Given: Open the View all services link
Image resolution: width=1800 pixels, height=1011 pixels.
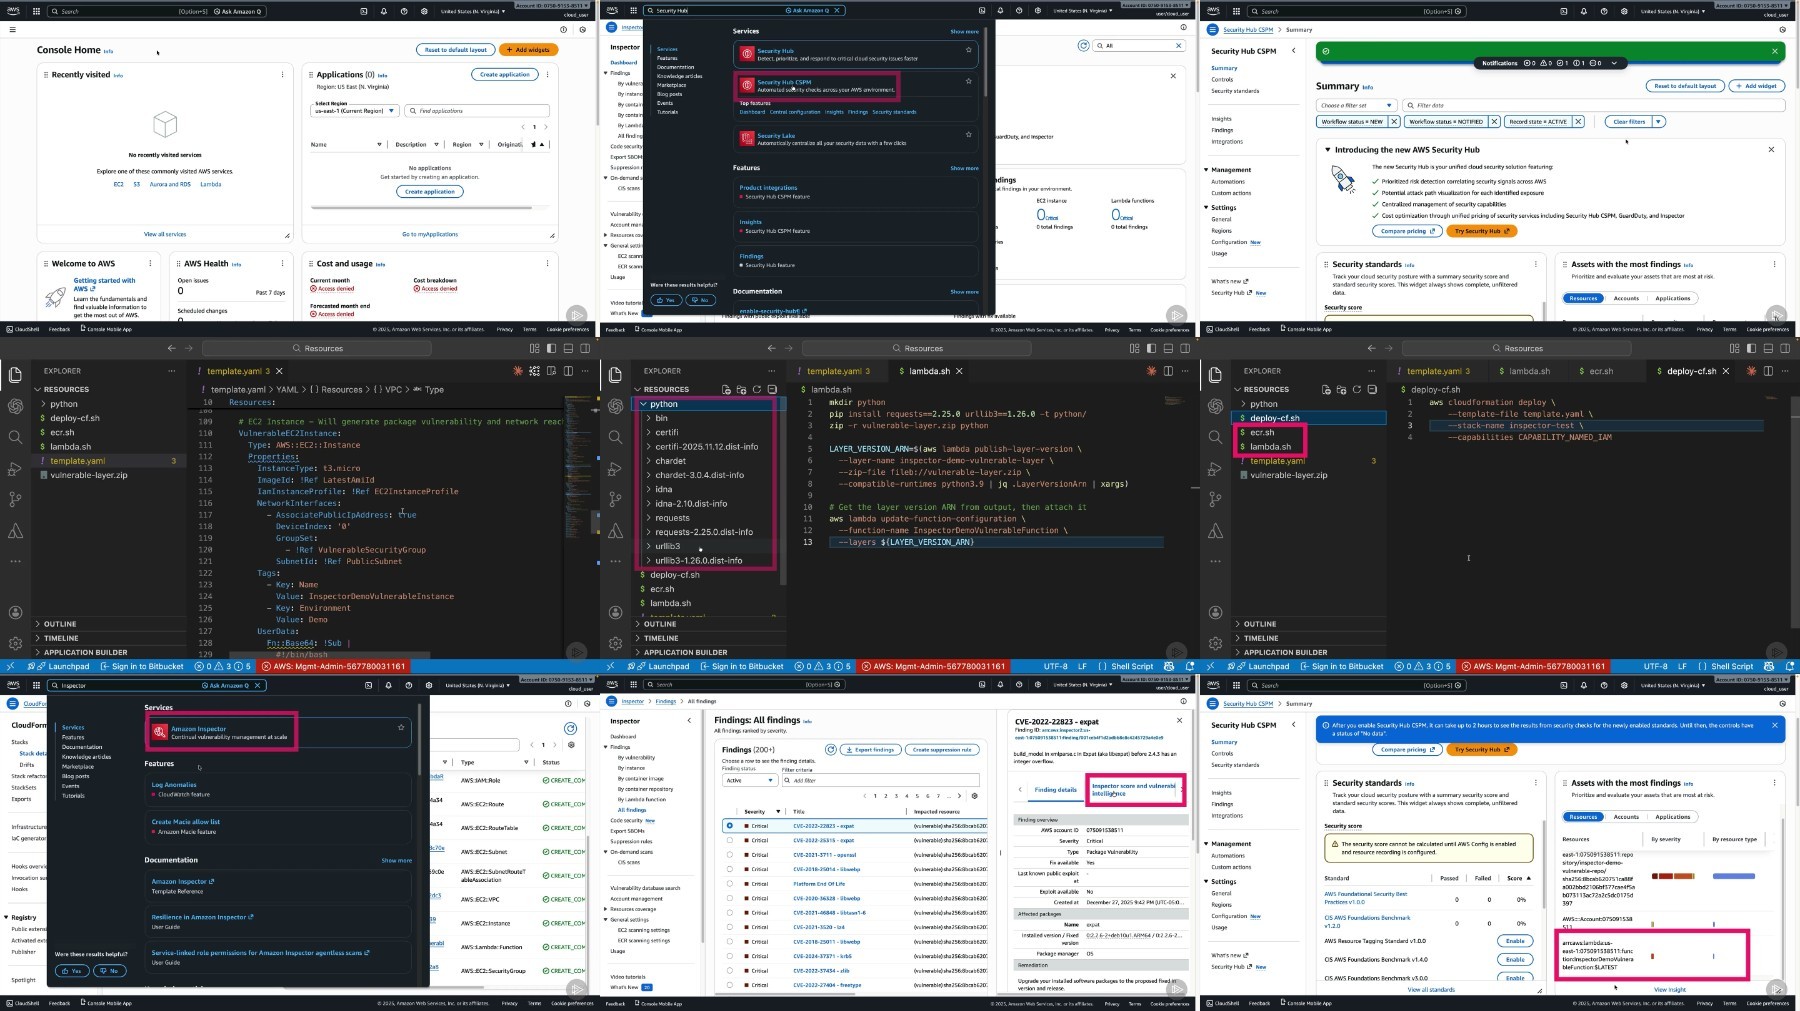Looking at the screenshot, I should tap(165, 234).
